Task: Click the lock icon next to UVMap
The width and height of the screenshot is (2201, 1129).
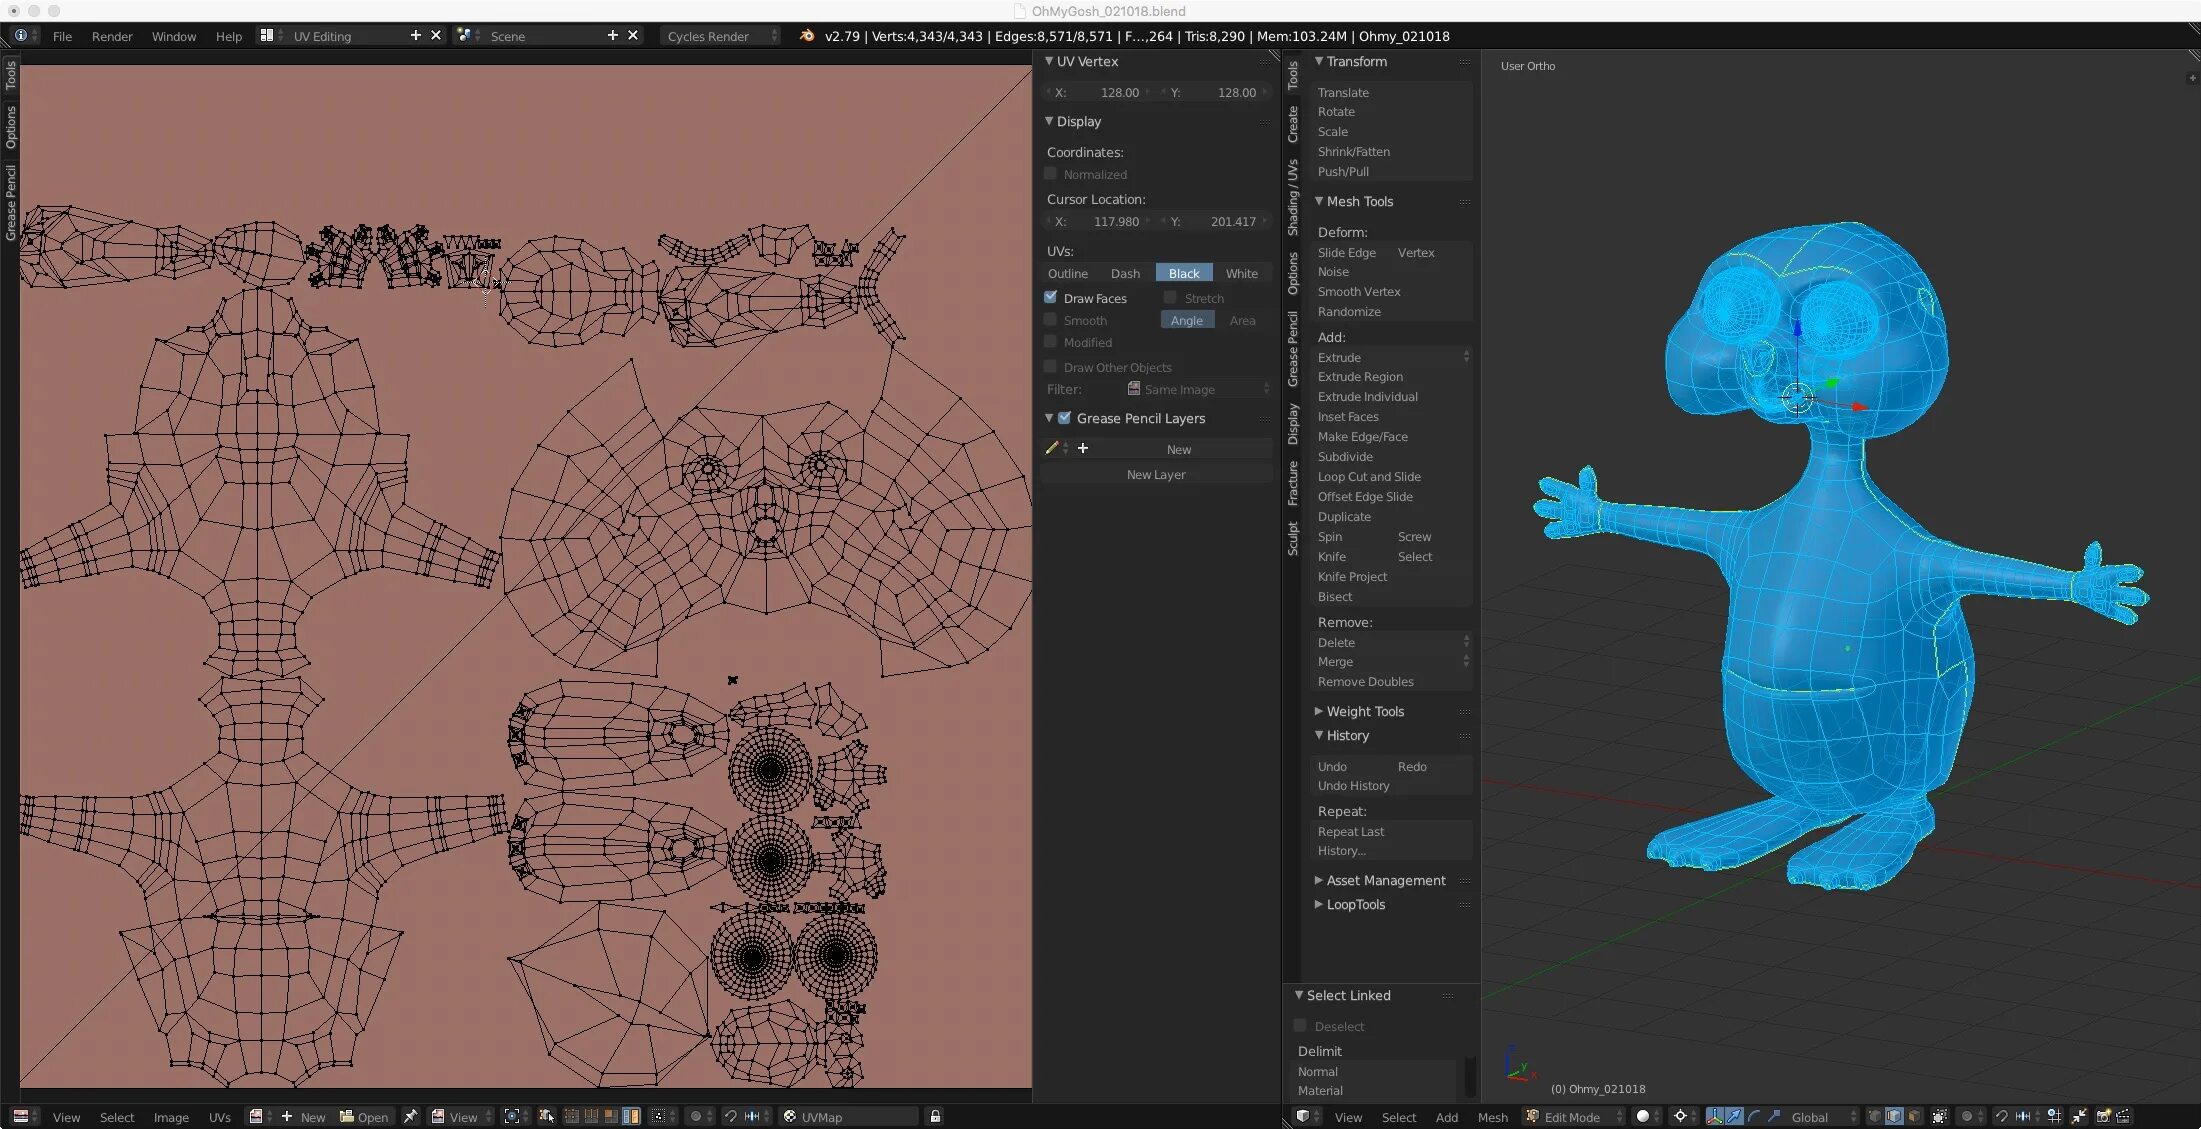Action: point(935,1116)
